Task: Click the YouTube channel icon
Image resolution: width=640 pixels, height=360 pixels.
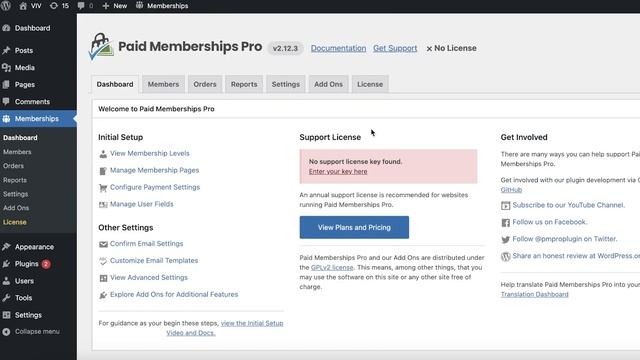Action: (x=505, y=206)
